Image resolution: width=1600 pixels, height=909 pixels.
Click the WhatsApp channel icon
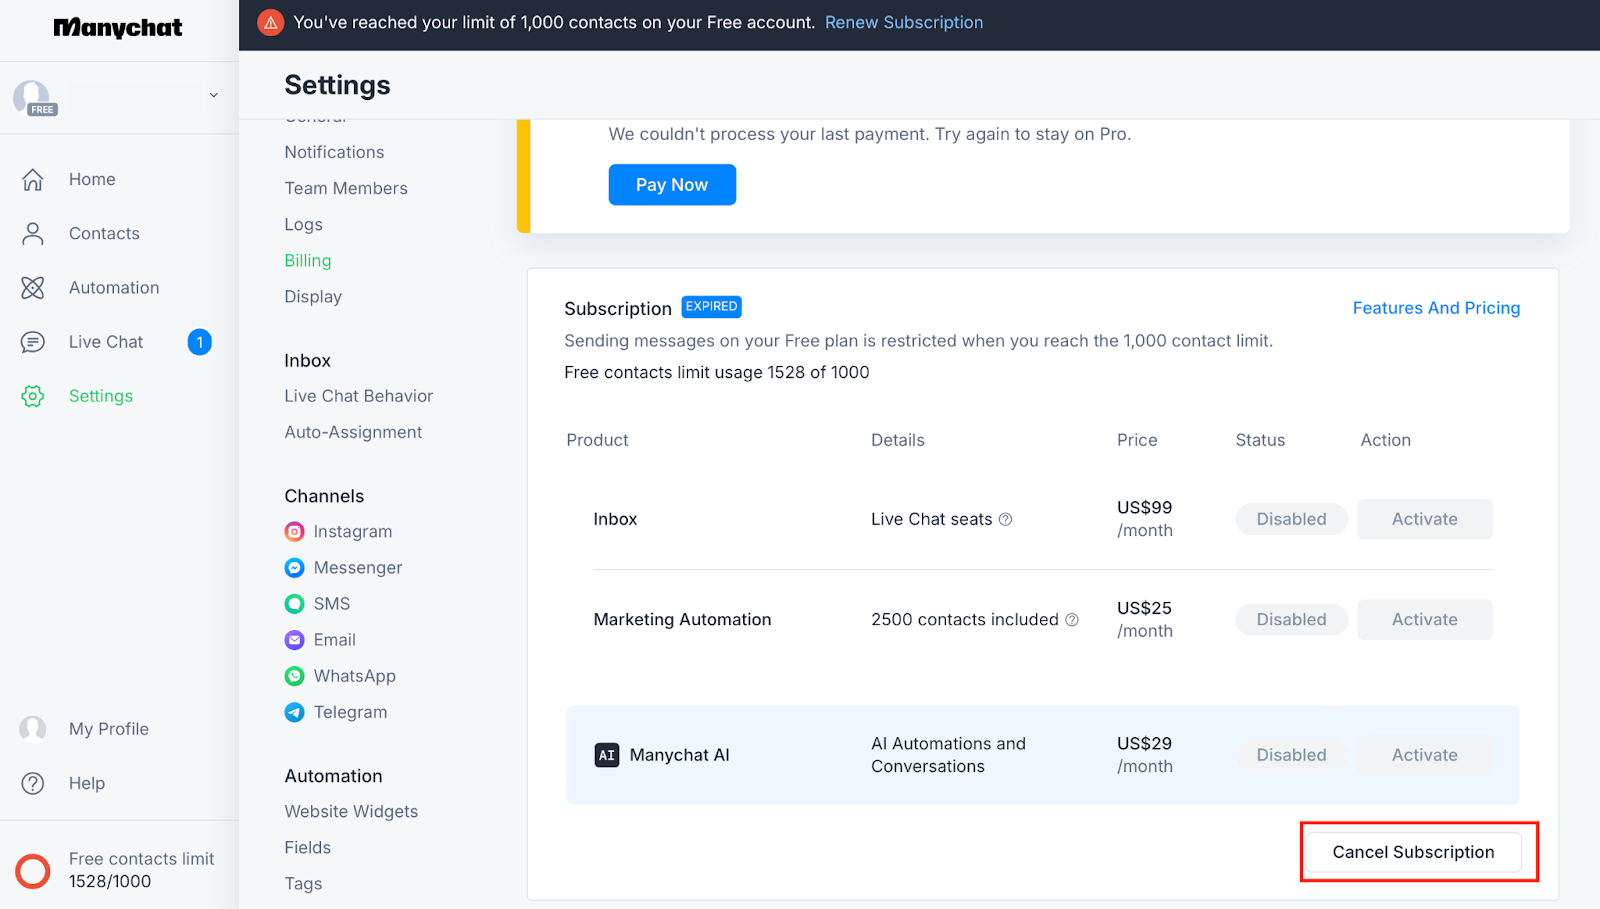[294, 676]
